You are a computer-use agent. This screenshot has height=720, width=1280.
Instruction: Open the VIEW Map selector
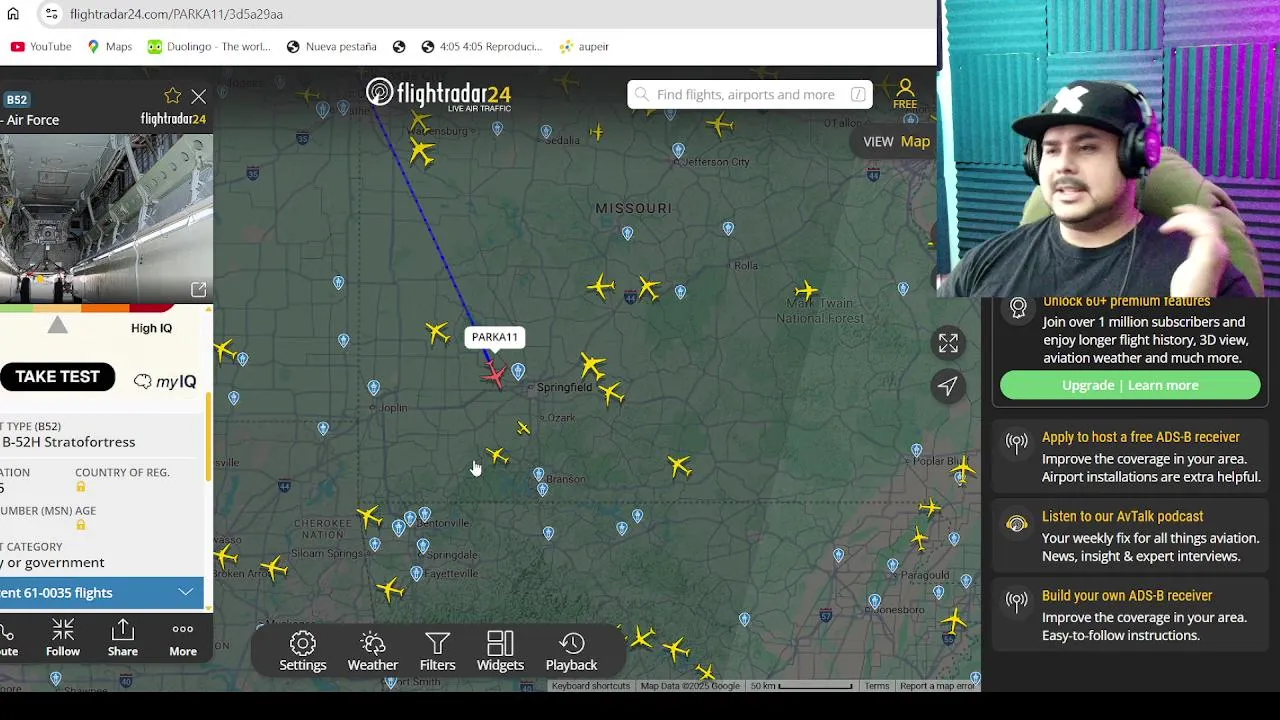pyautogui.click(x=896, y=141)
